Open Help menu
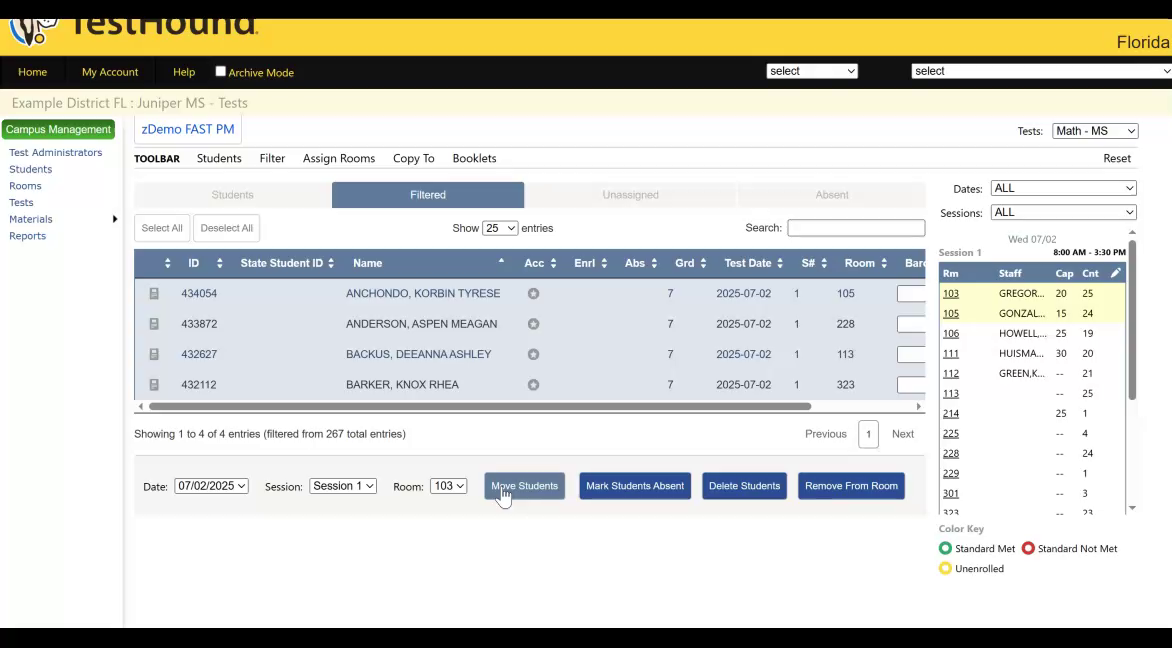The width and height of the screenshot is (1172, 648). click(184, 72)
